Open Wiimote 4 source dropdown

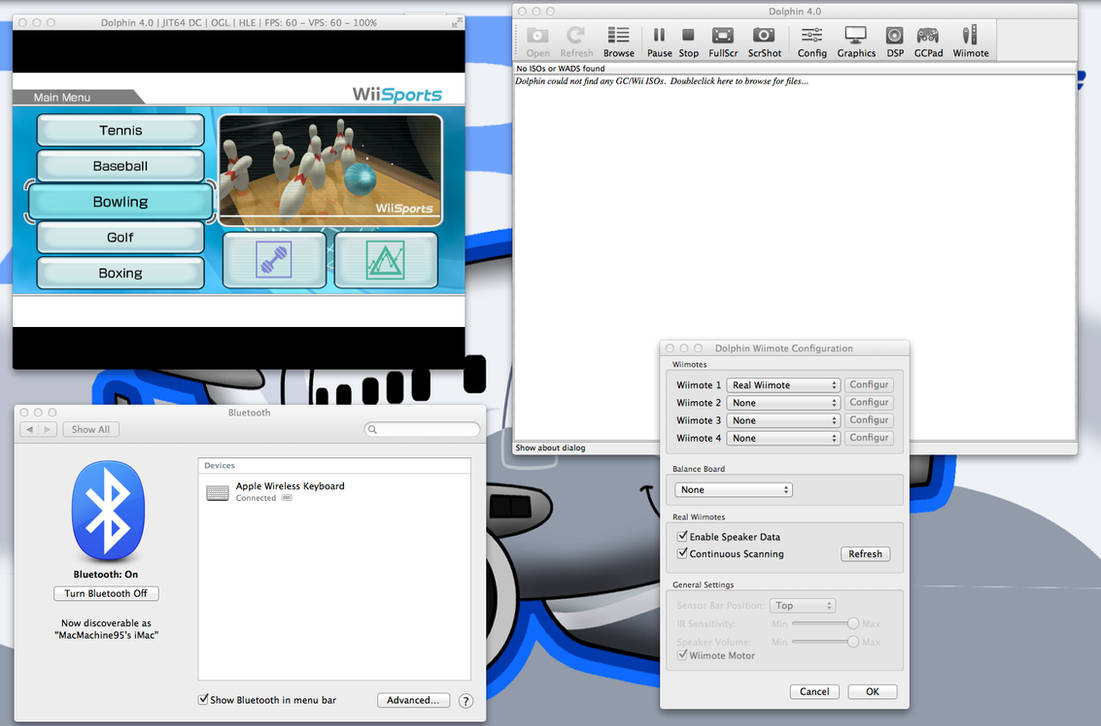pos(783,438)
